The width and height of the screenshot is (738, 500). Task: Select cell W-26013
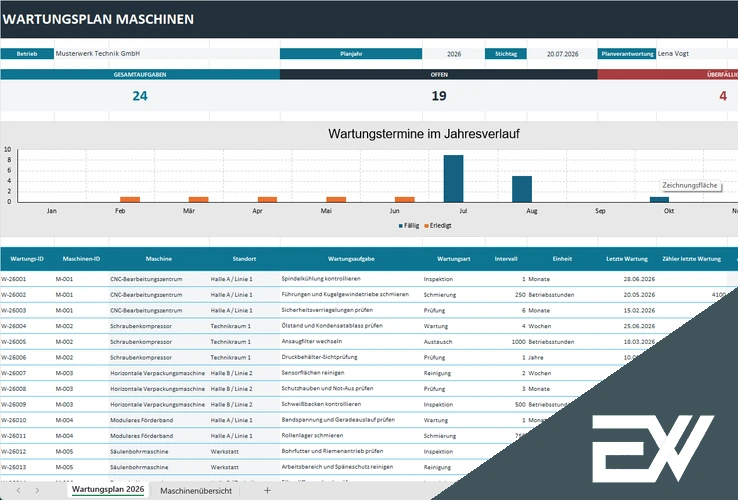27,467
